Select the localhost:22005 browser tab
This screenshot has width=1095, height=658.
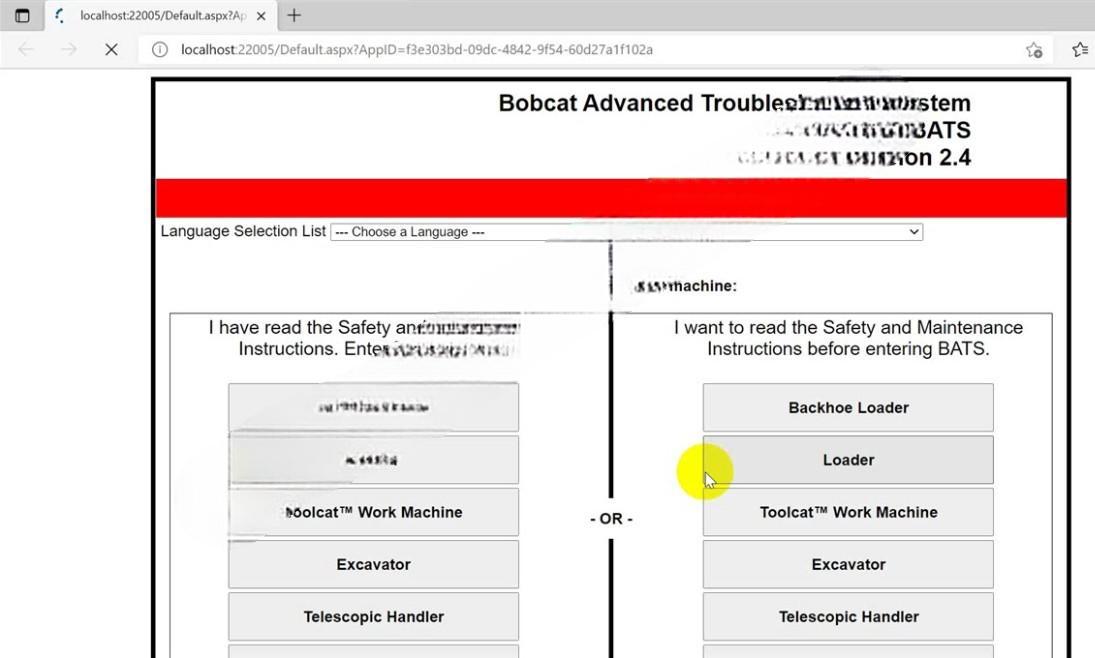point(160,16)
